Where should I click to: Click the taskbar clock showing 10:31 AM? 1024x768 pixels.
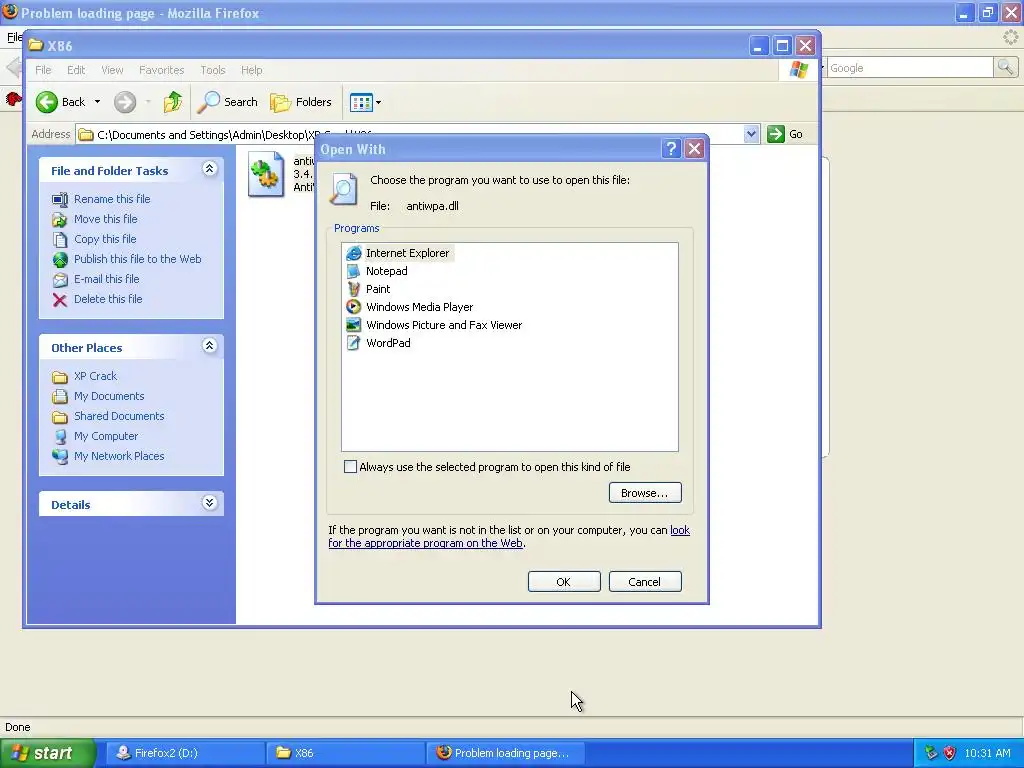tap(987, 754)
